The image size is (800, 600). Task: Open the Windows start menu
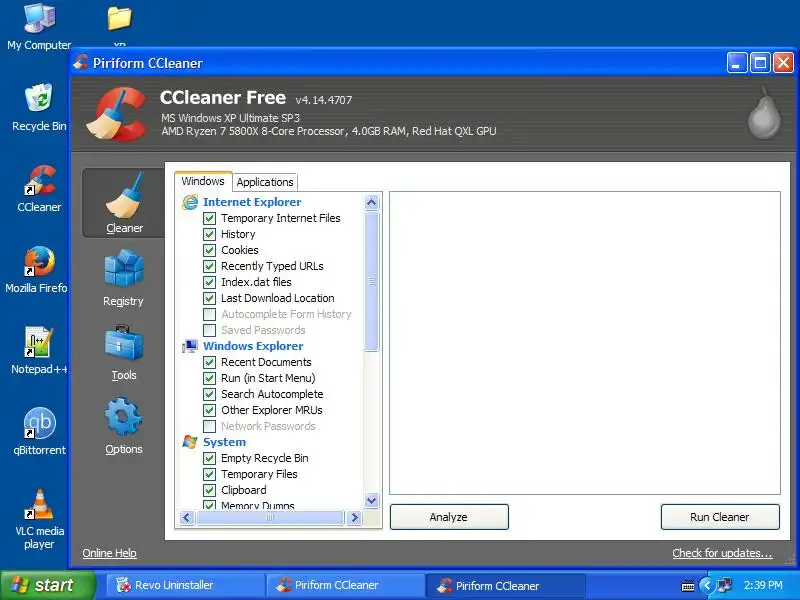coord(48,585)
